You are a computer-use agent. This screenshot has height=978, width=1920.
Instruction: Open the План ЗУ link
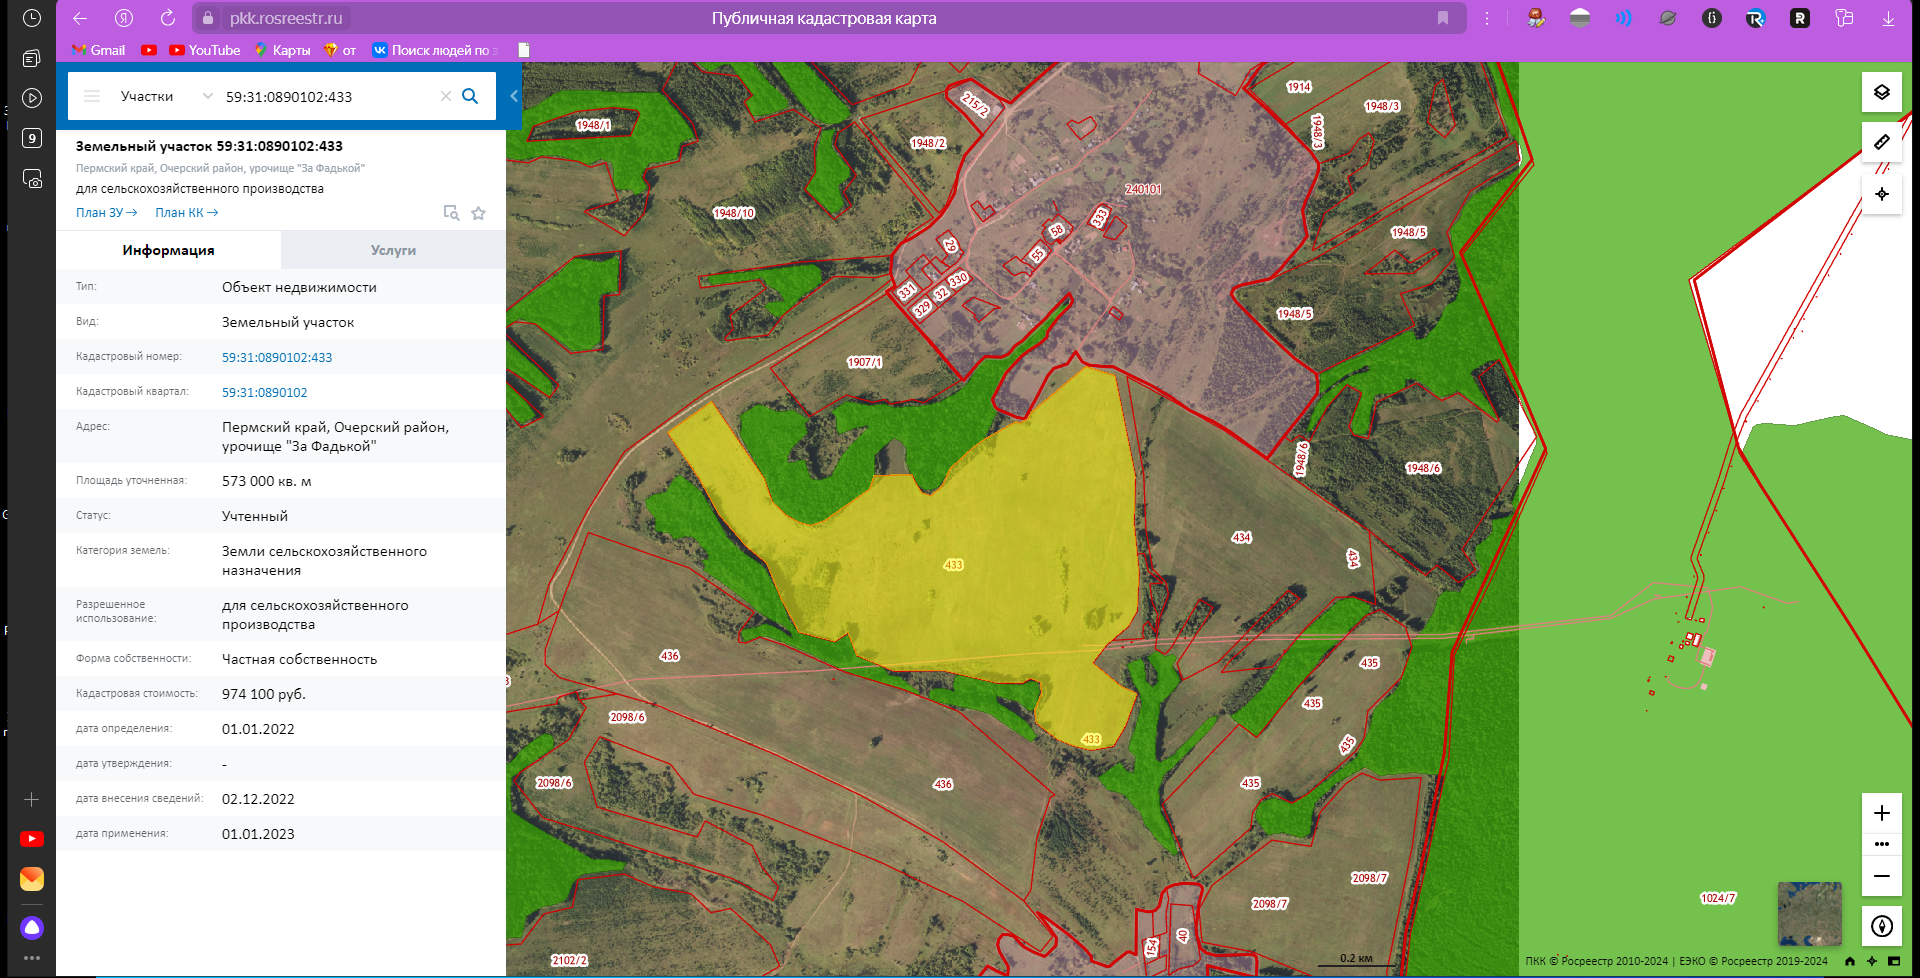coord(107,213)
